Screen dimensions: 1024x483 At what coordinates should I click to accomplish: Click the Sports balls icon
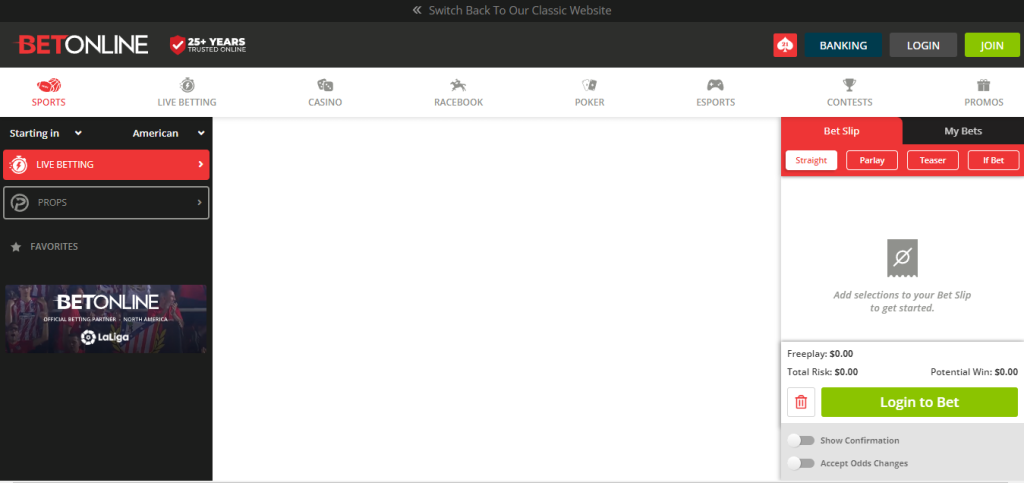(49, 86)
